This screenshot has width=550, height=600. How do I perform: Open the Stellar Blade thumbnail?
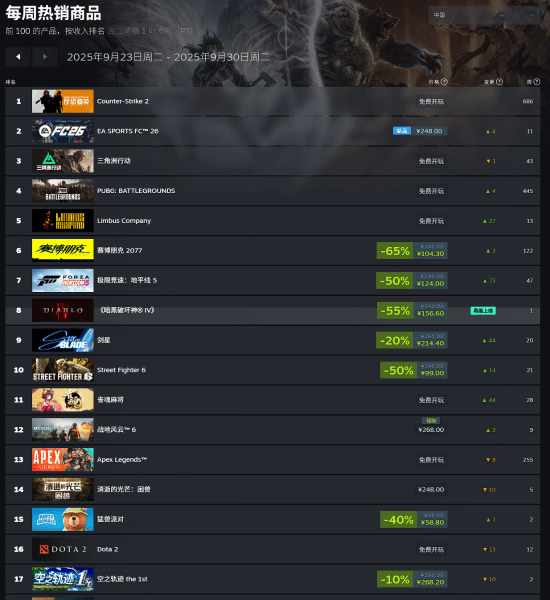(x=63, y=340)
